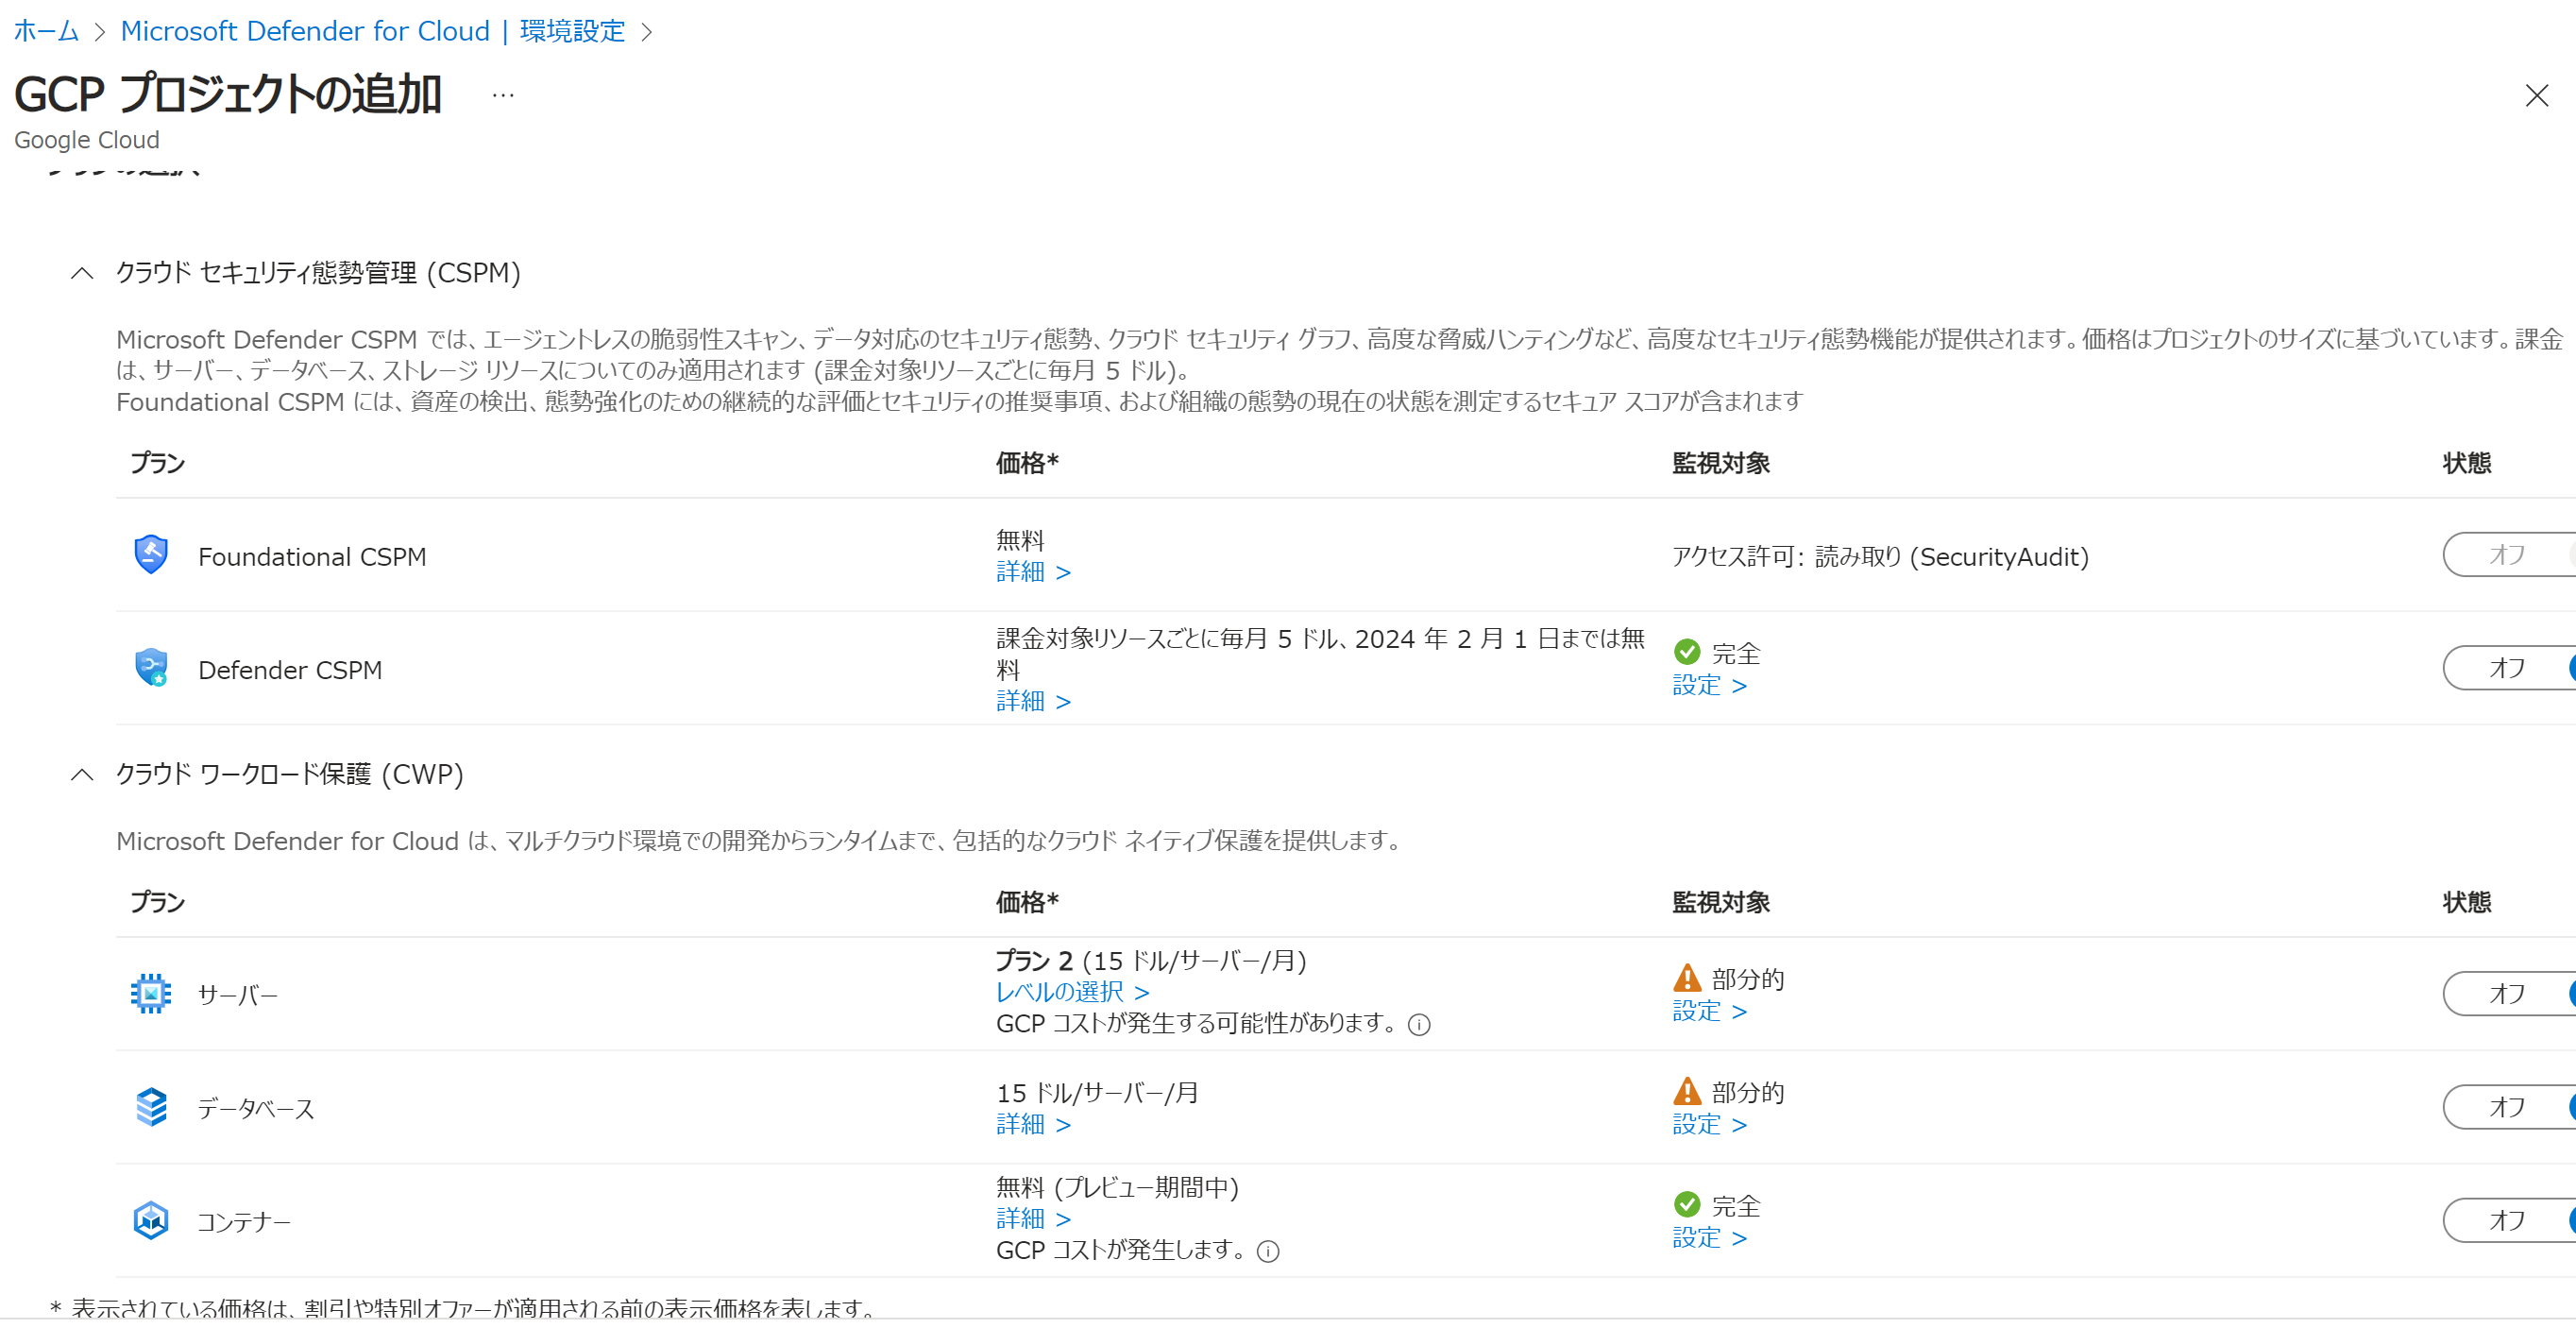Collapse the クラウド セキュリティ態勢管理 (CSPM) section
Viewport: 2576px width, 1328px height.
[x=83, y=273]
